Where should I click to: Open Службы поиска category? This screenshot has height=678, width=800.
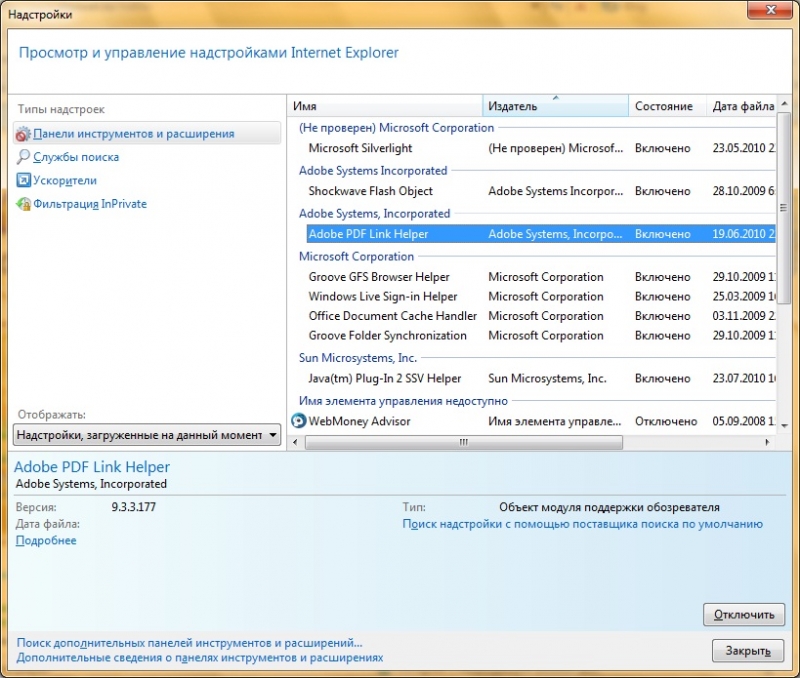click(76, 157)
